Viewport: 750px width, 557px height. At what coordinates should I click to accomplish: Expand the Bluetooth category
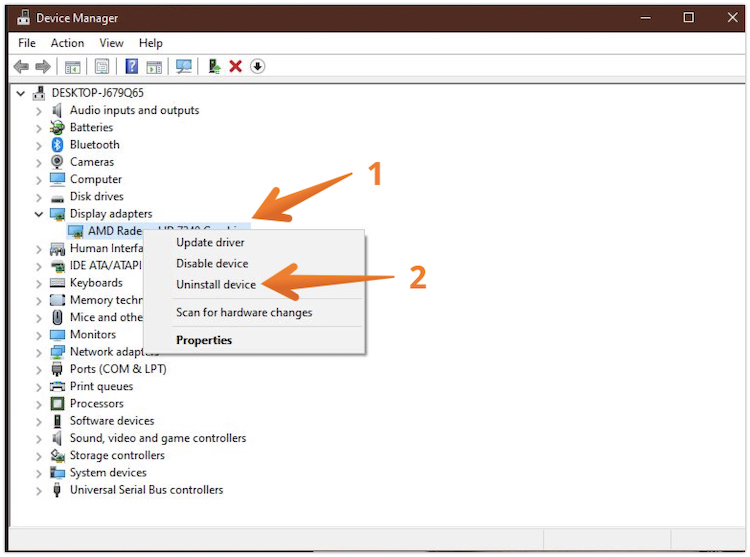point(39,145)
